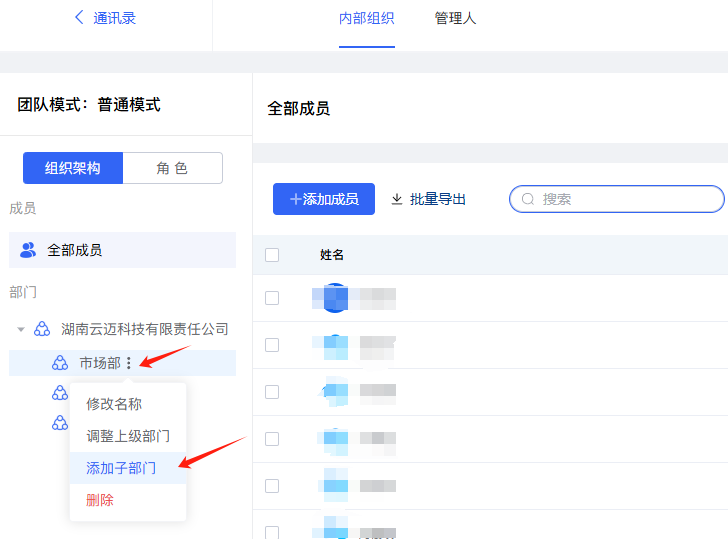
Task: Check the first member row checkbox
Action: [272, 298]
